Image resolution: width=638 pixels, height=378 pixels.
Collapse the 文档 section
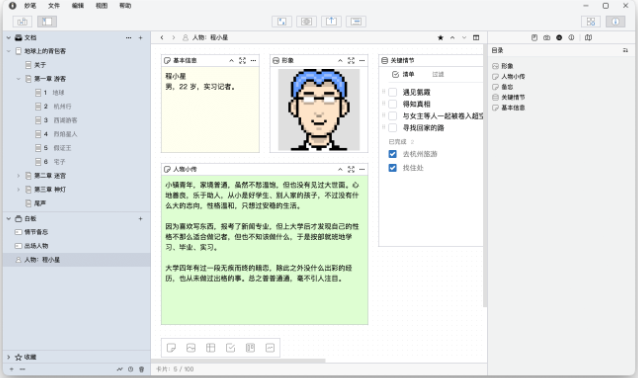click(9, 37)
